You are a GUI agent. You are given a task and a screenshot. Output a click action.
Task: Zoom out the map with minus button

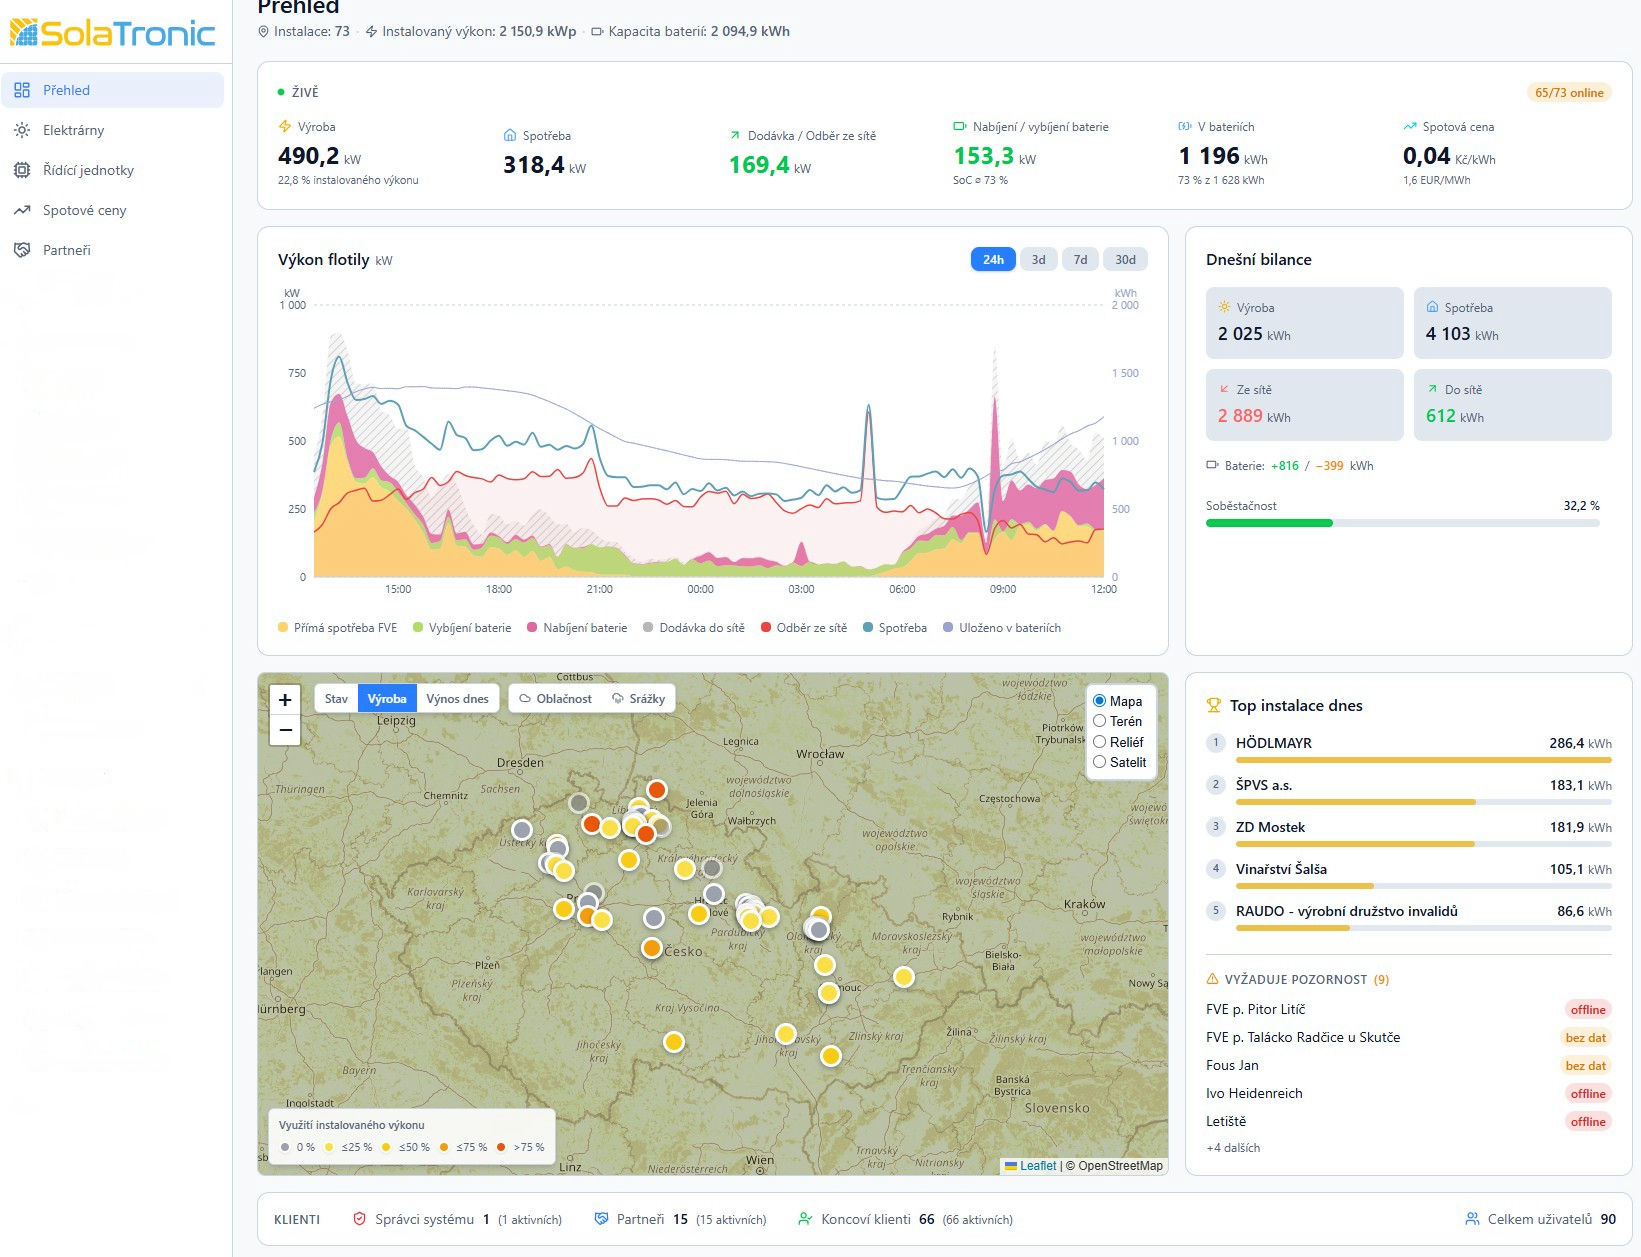pos(285,730)
